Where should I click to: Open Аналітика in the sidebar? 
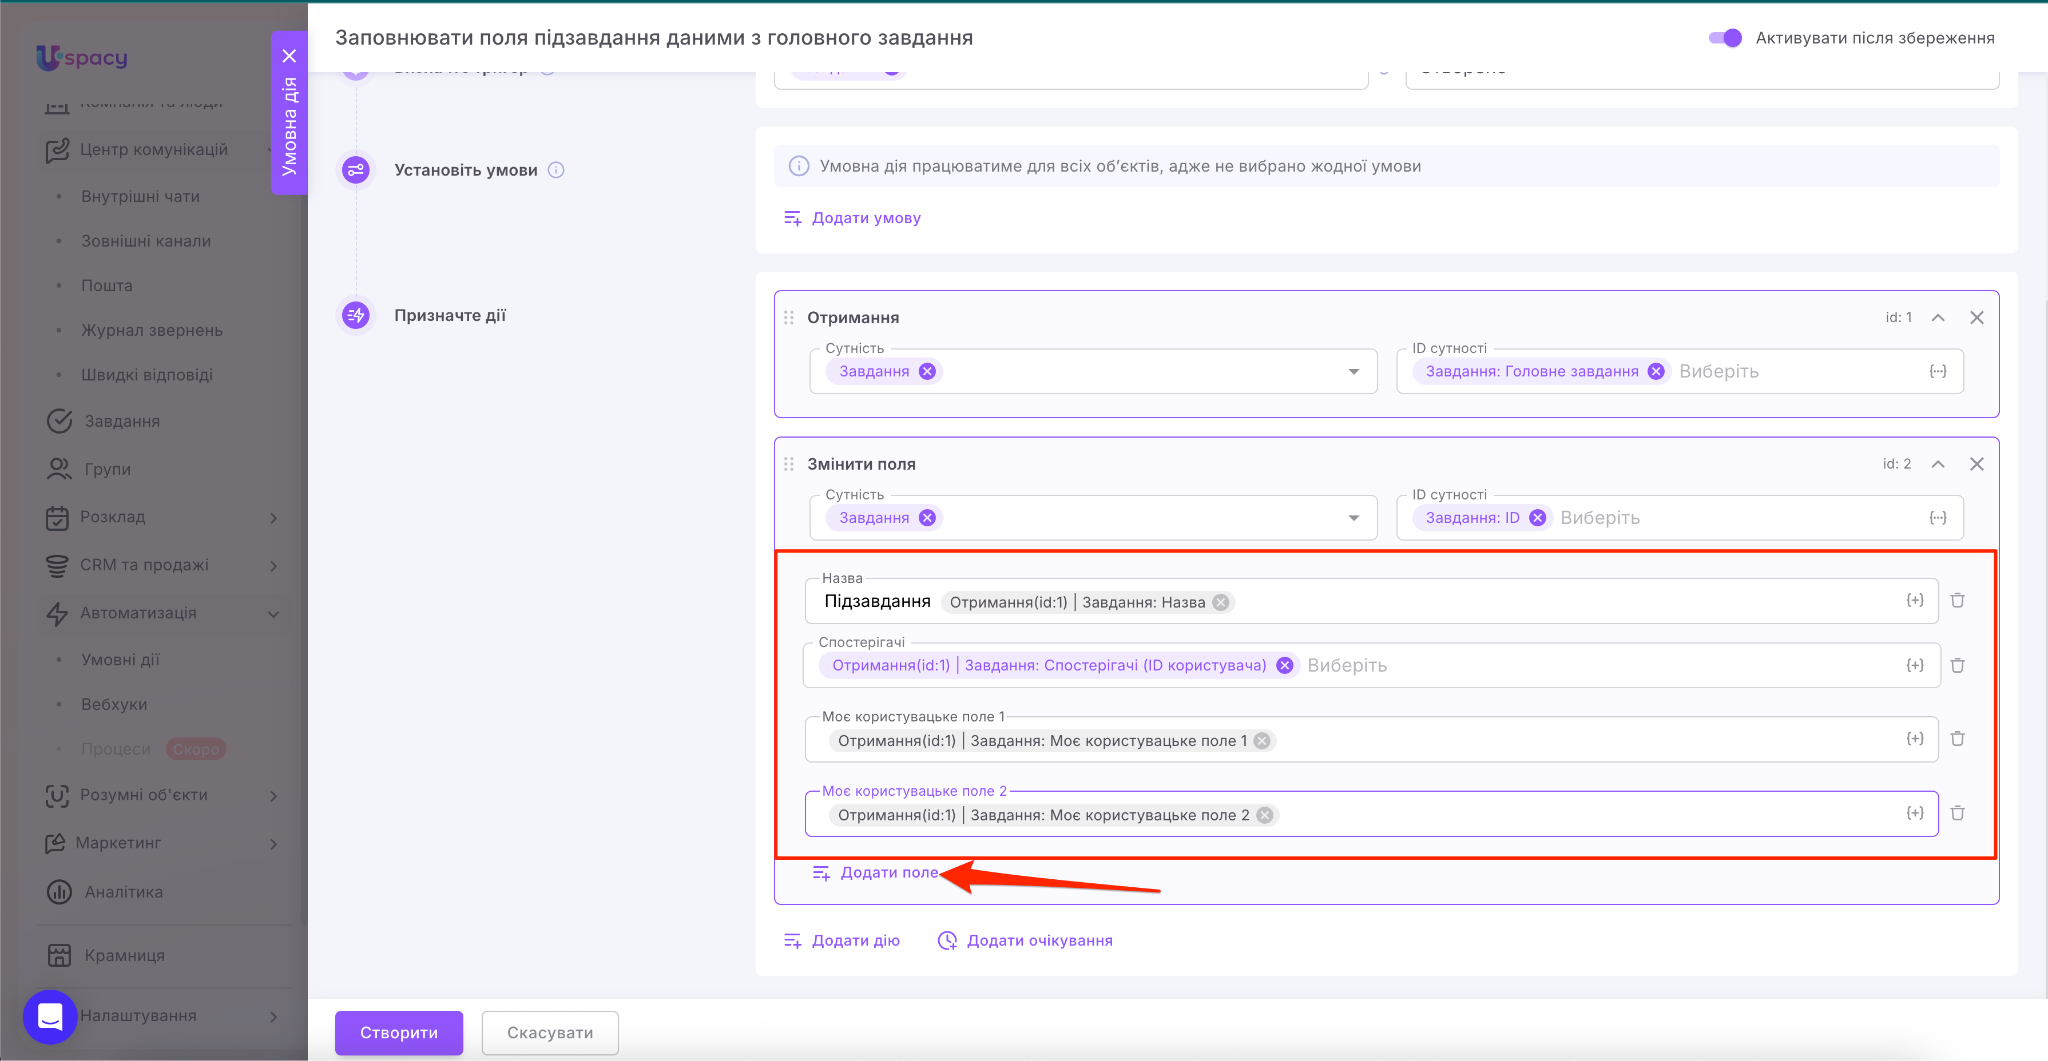(x=123, y=892)
